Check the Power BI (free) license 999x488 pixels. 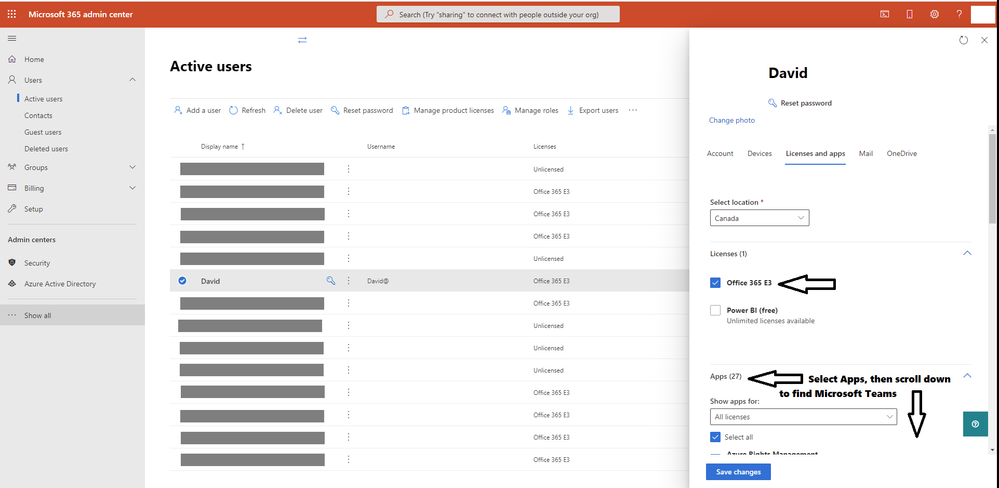pos(715,310)
